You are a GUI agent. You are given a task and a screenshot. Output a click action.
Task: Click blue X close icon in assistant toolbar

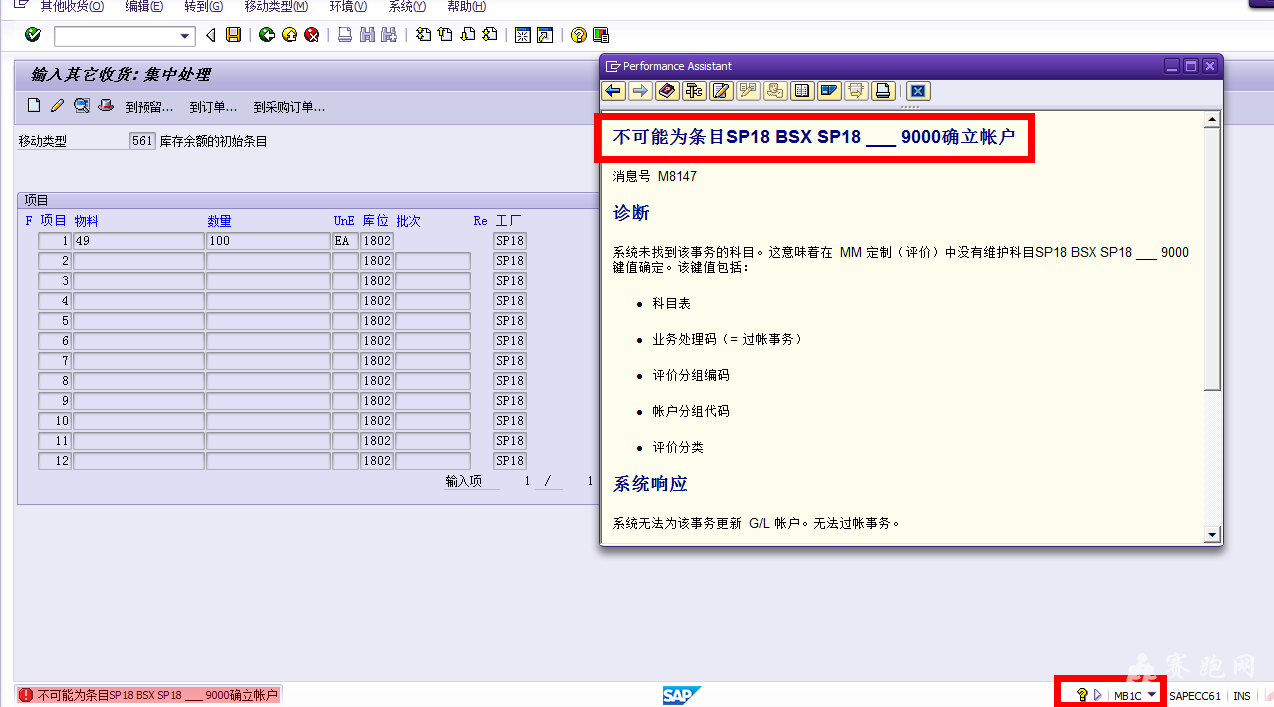tap(918, 91)
